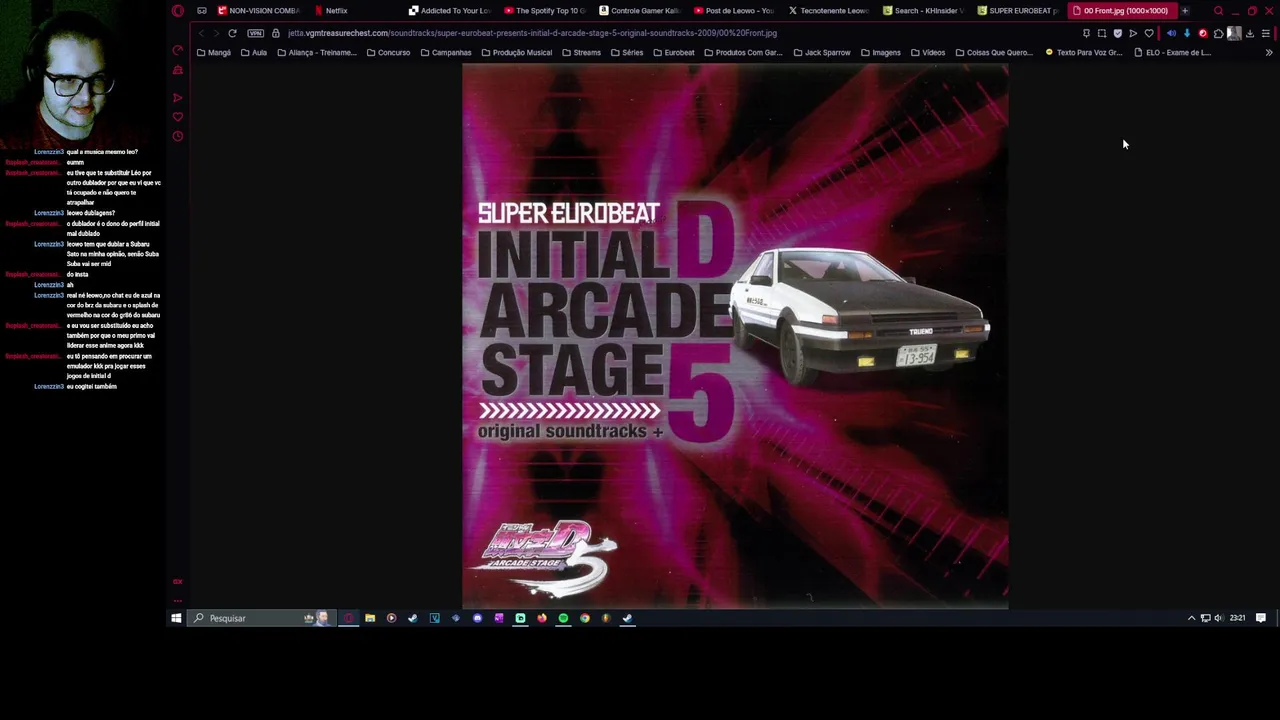Switch to the Search - KHInsider tab
Image resolution: width=1280 pixels, height=720 pixels.
coord(925,11)
